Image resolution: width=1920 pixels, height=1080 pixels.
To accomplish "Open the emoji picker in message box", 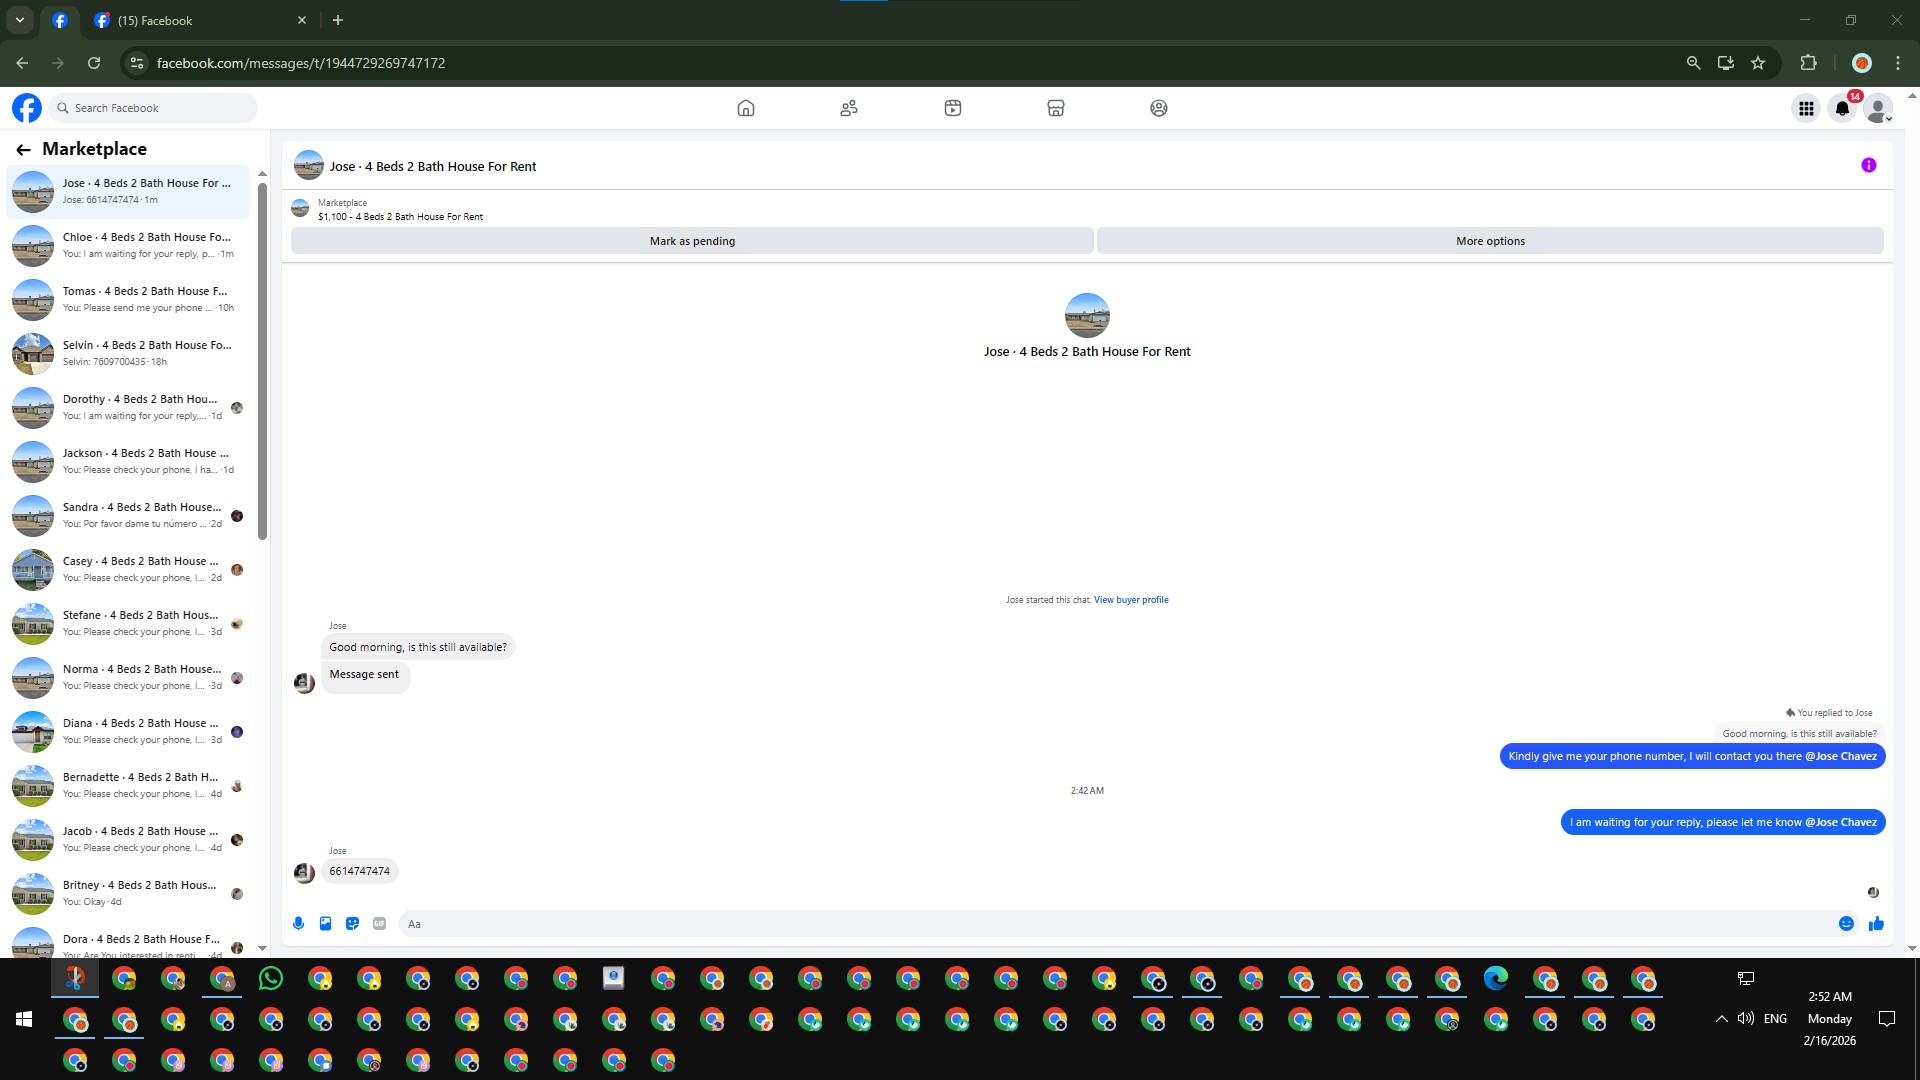I will (x=1846, y=924).
